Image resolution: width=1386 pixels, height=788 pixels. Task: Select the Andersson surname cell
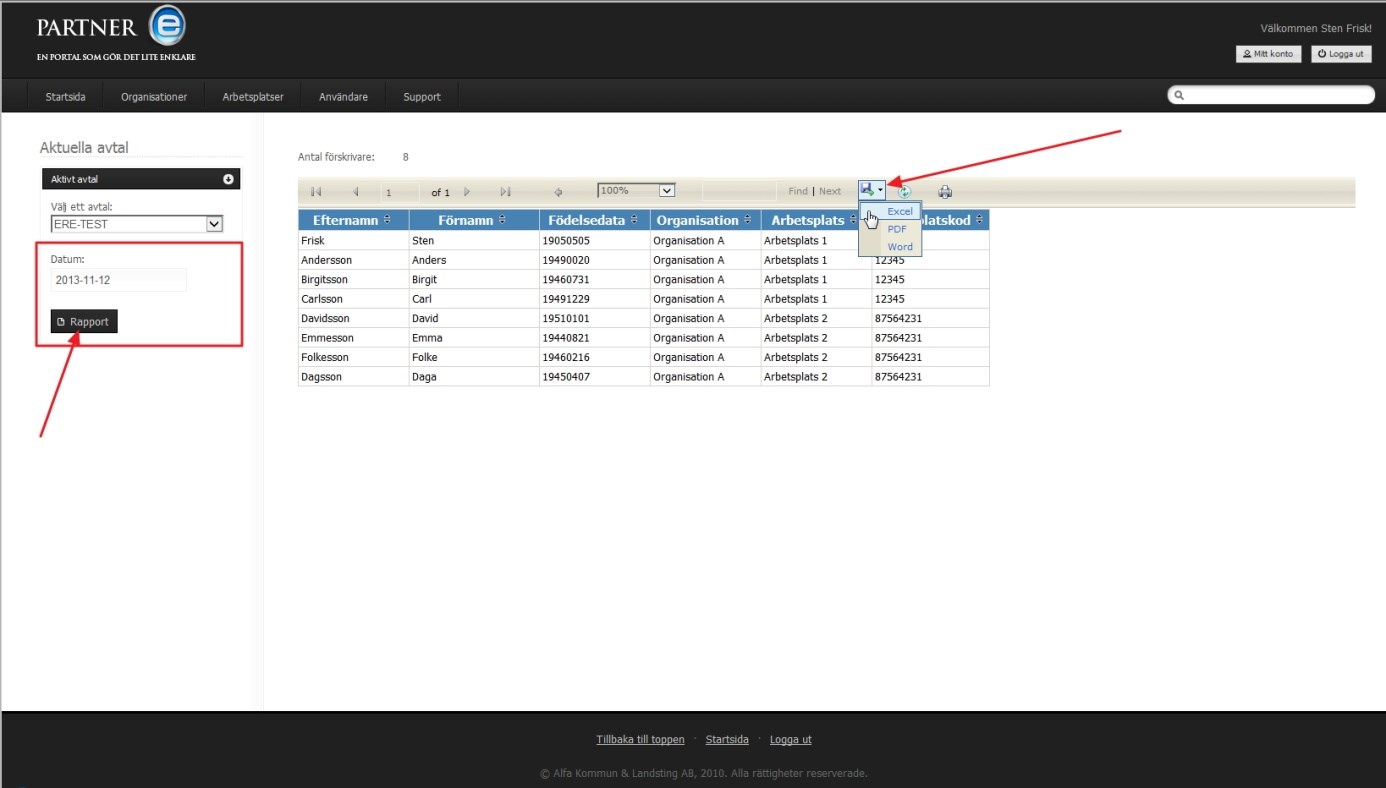pyautogui.click(x=354, y=260)
